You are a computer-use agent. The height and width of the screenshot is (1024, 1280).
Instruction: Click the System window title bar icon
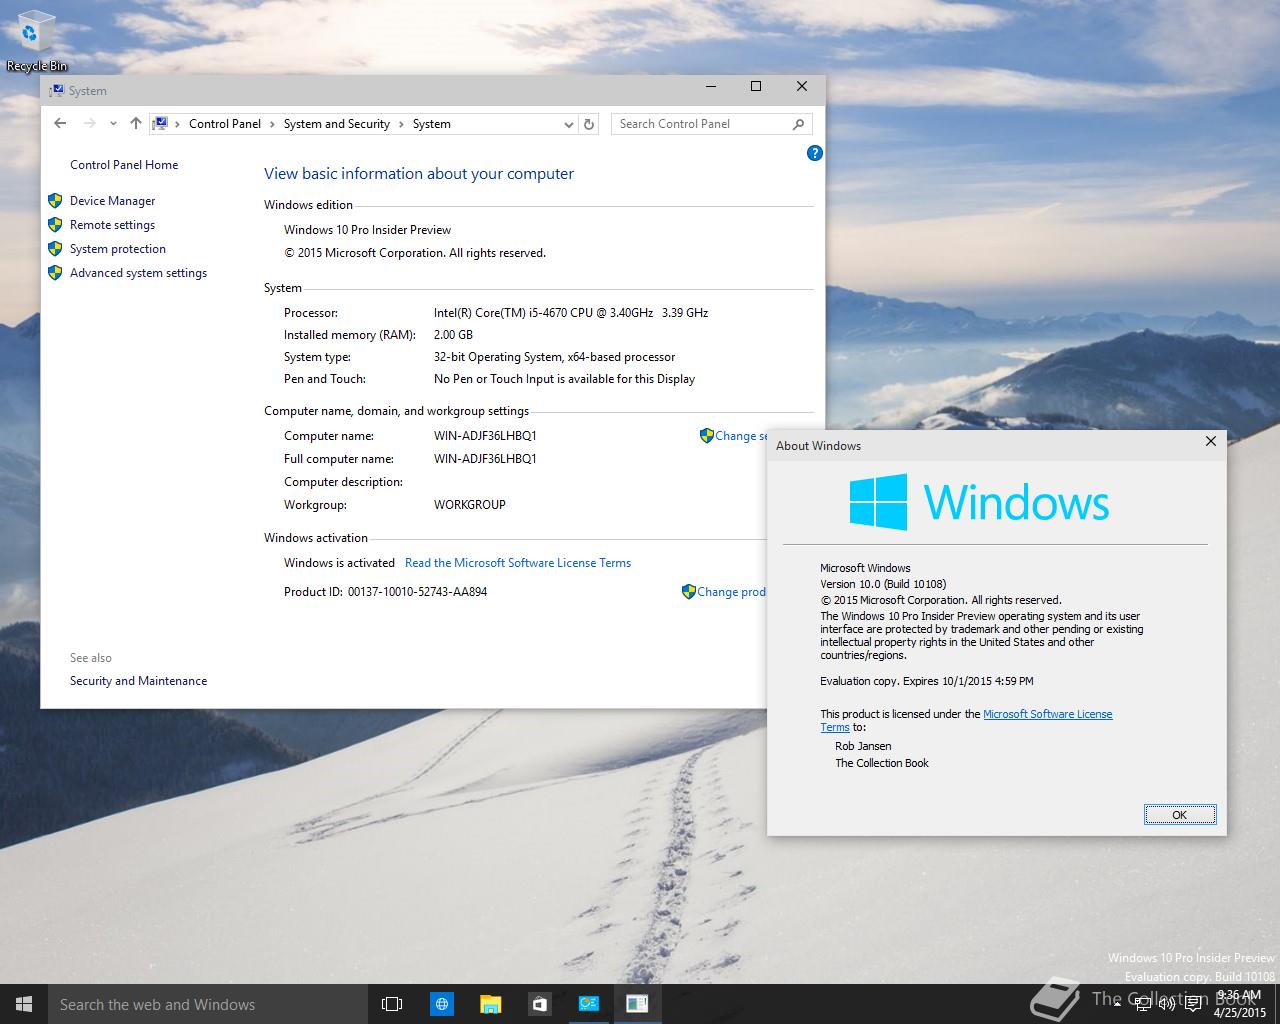coord(57,91)
